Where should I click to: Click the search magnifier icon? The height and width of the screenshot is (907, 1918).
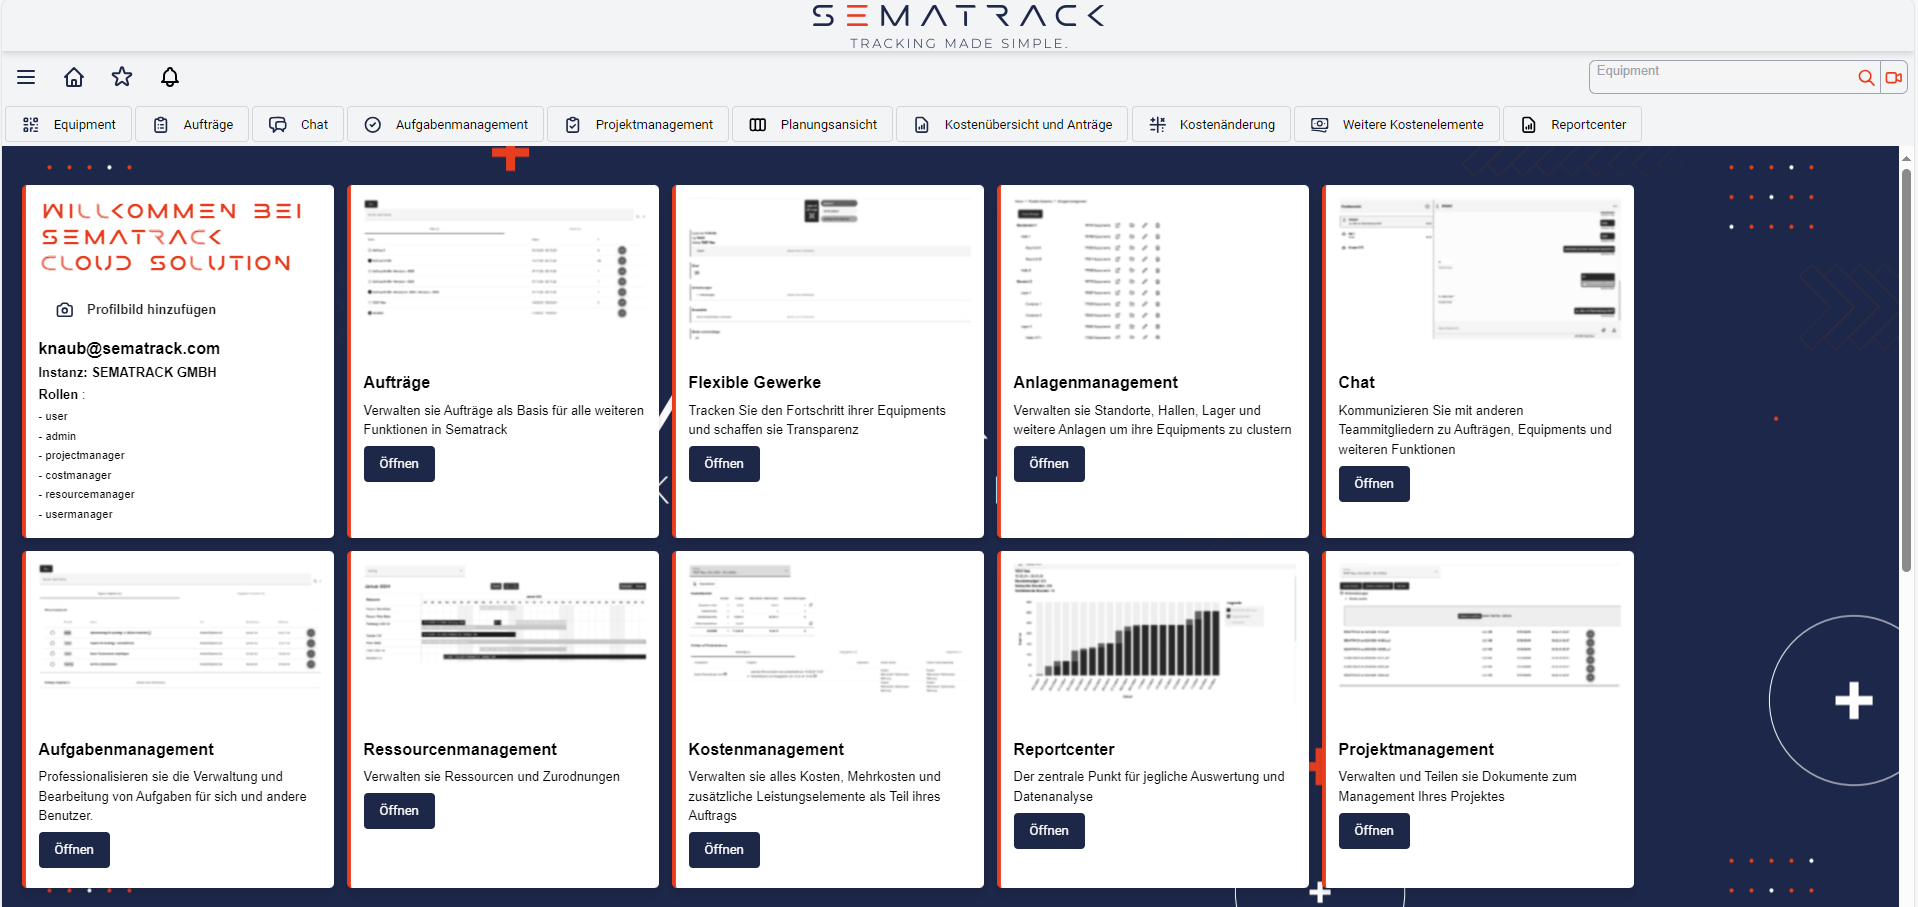pyautogui.click(x=1866, y=77)
